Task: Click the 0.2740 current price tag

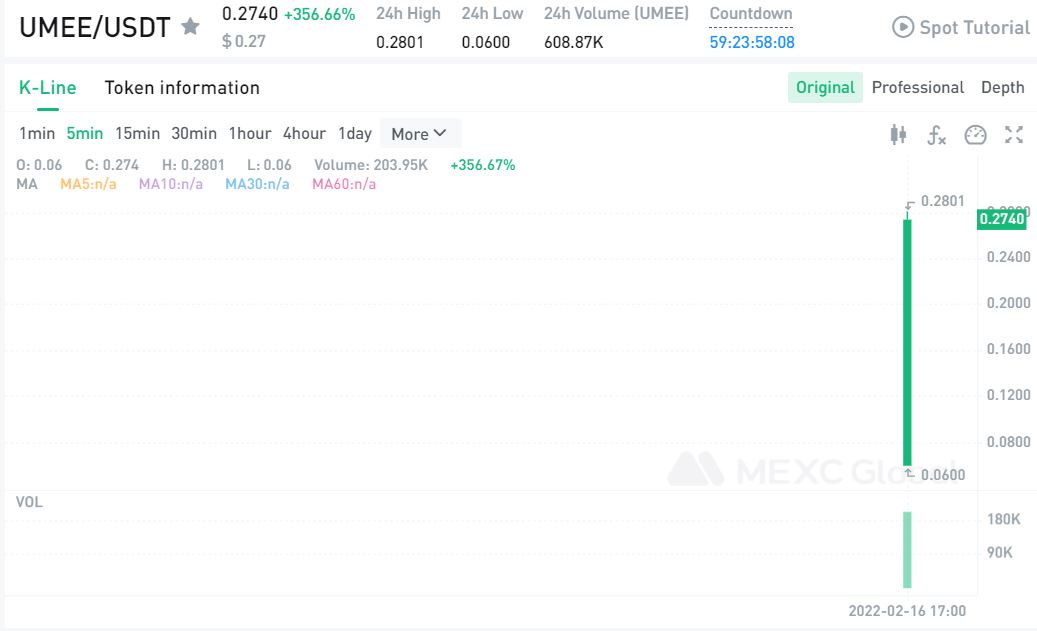Action: [x=1001, y=219]
